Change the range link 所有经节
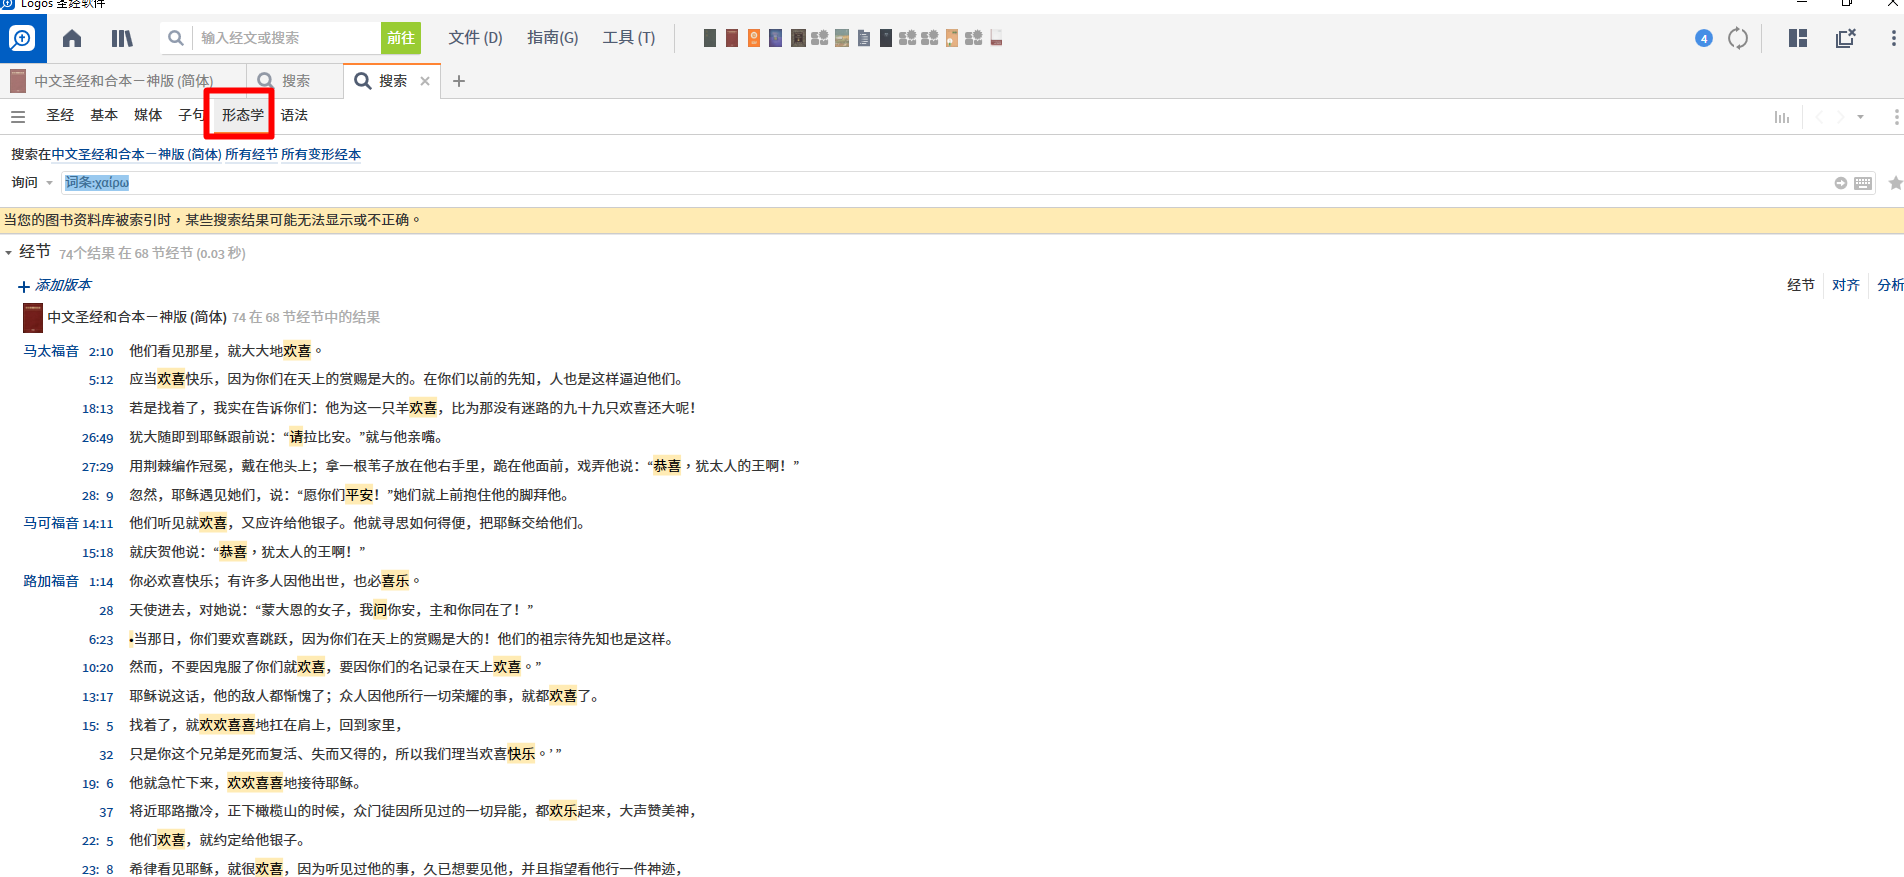This screenshot has width=1904, height=877. pyautogui.click(x=251, y=154)
